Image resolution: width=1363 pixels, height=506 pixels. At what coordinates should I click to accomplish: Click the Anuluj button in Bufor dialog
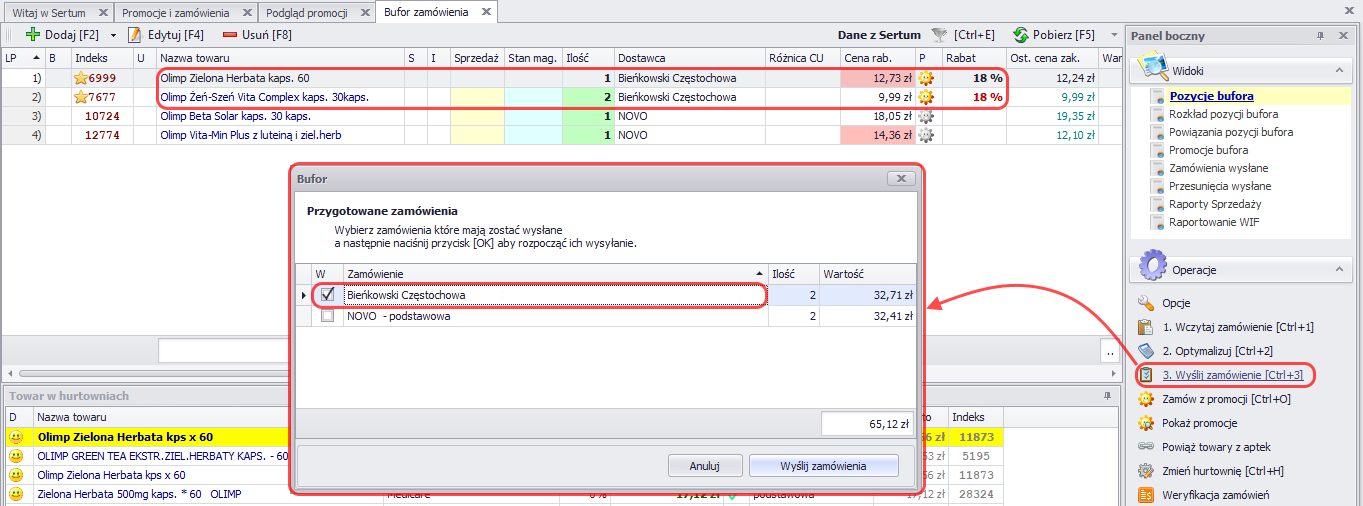pyautogui.click(x=704, y=466)
